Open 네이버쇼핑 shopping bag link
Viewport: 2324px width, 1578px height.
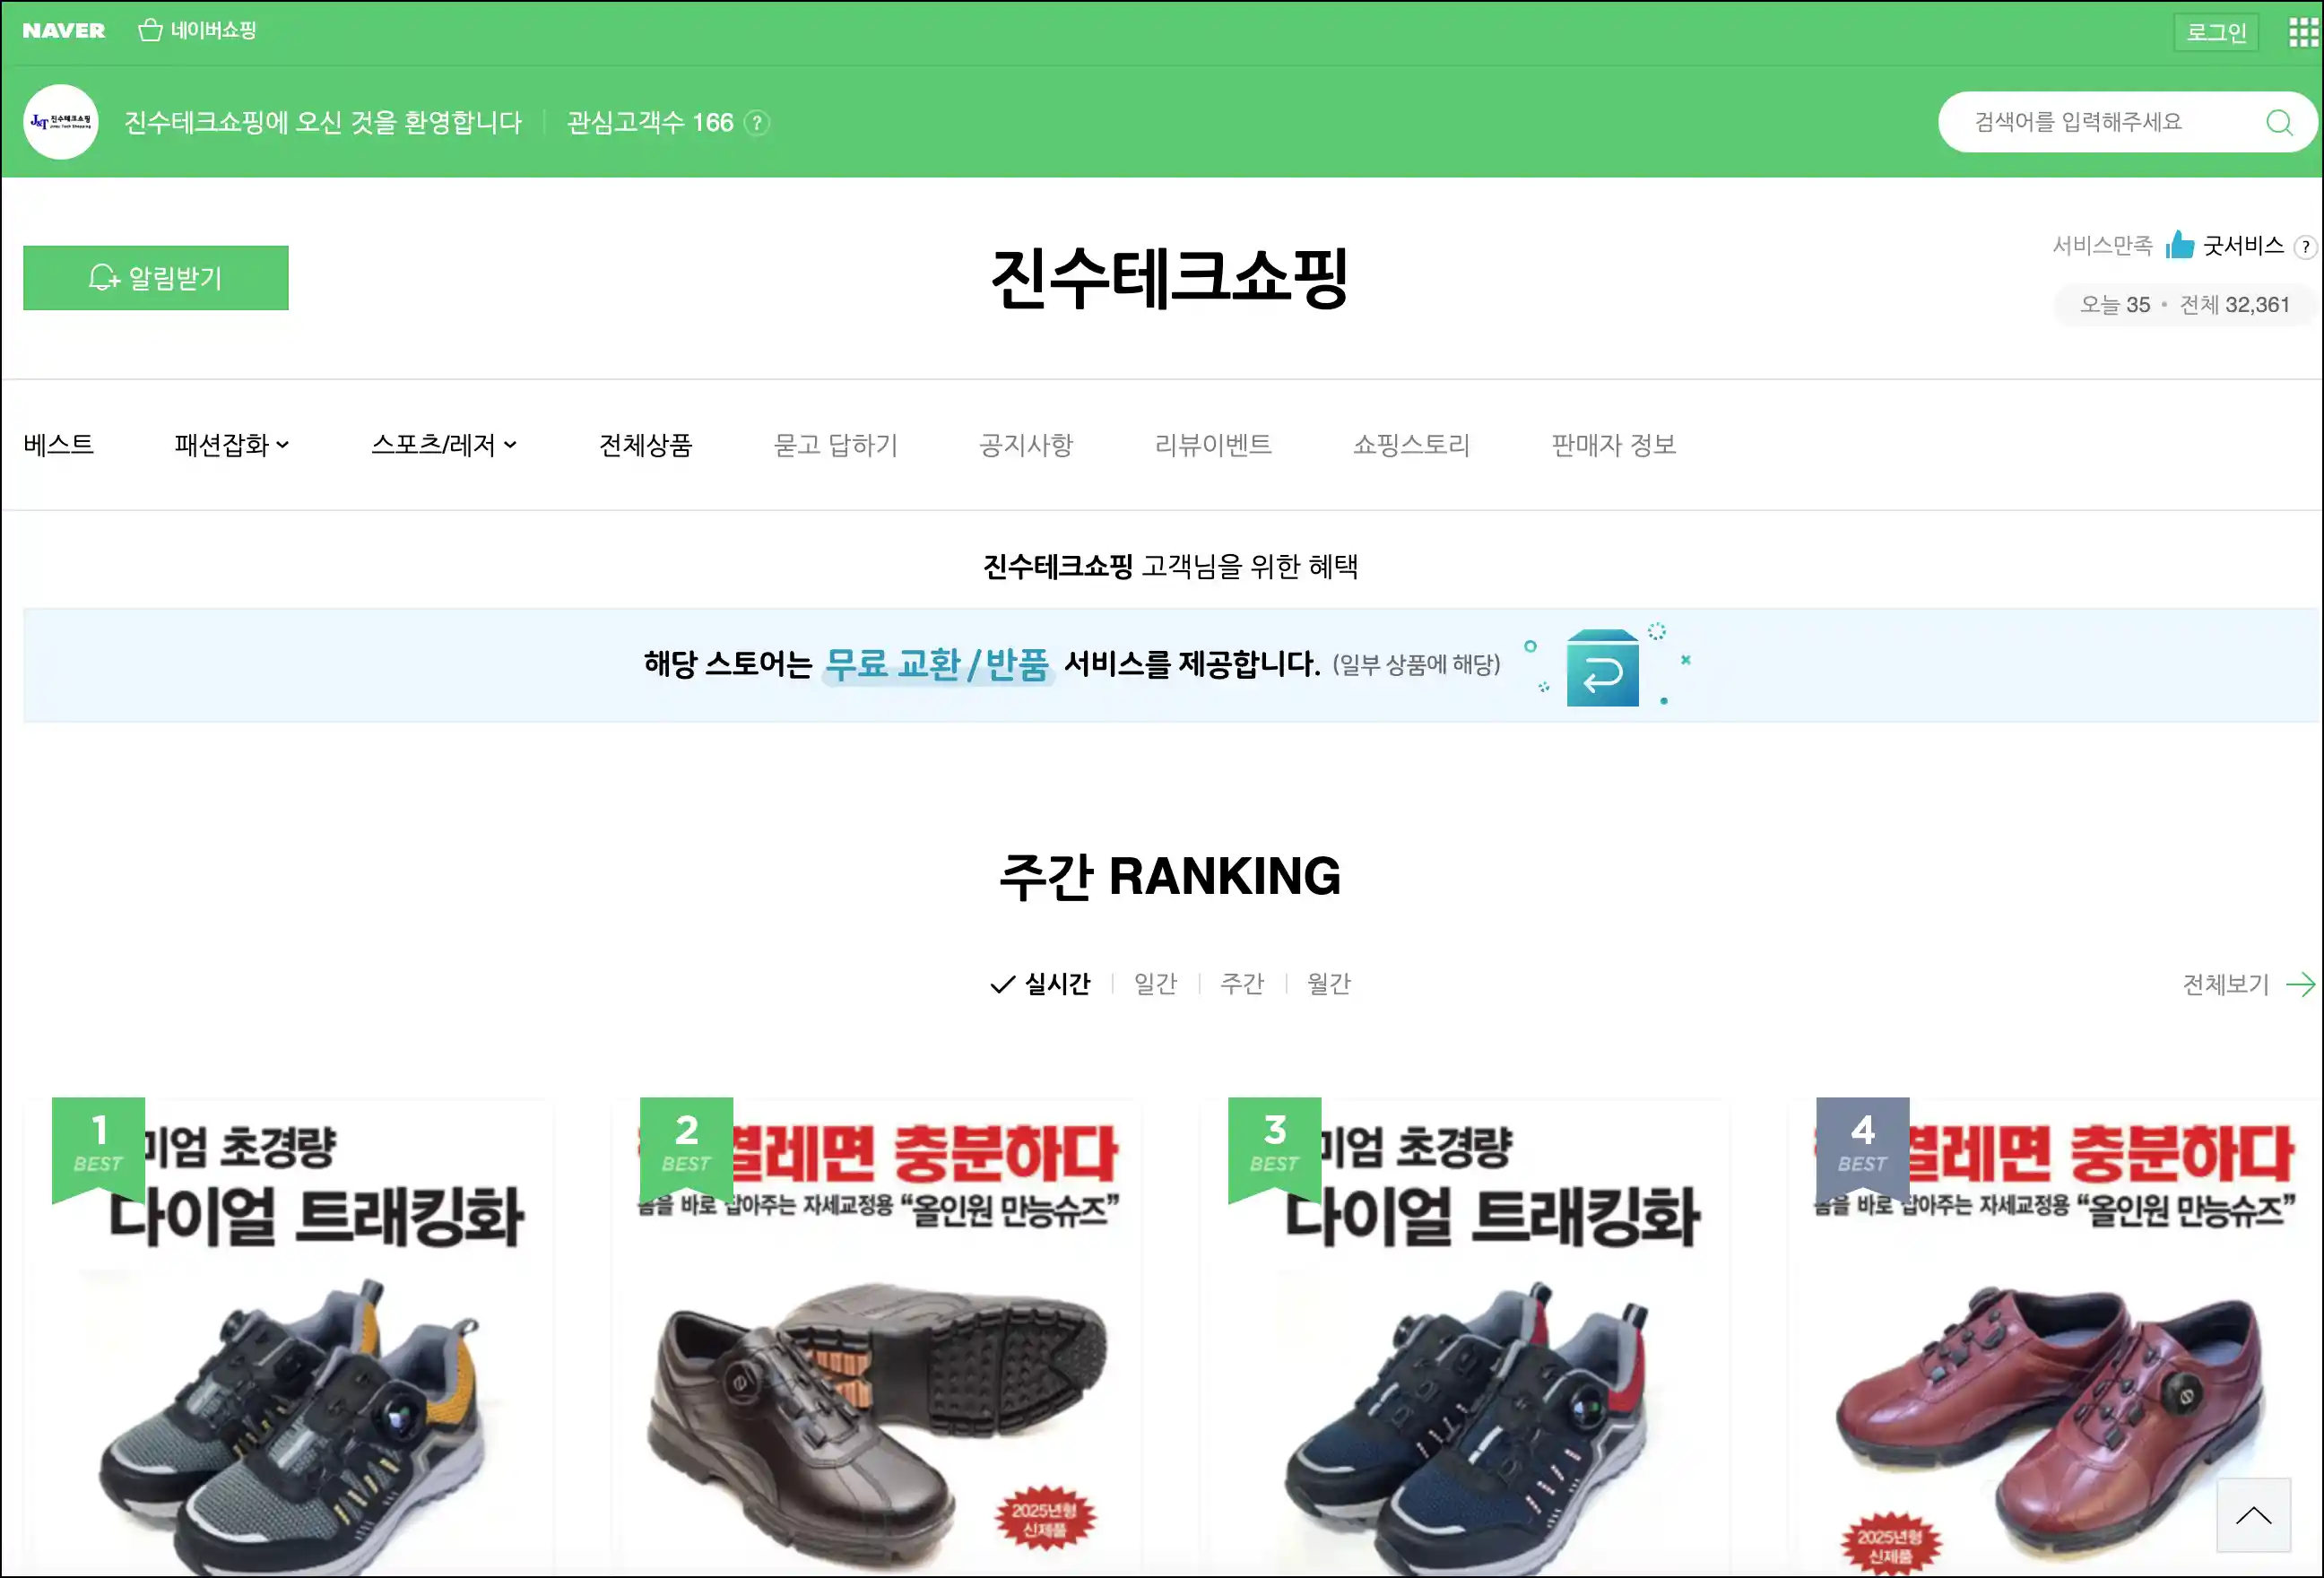pos(197,31)
